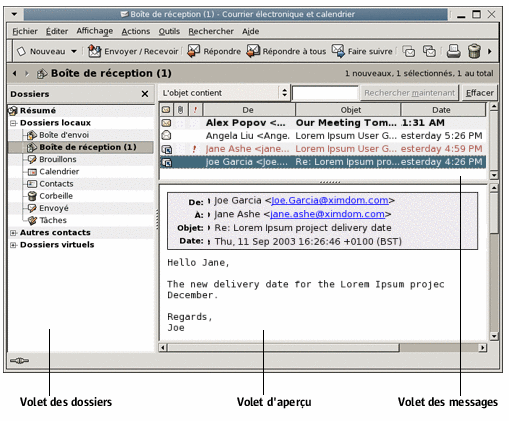The height and width of the screenshot is (421, 509).
Task: Open the Affichage menu
Action: 95,31
